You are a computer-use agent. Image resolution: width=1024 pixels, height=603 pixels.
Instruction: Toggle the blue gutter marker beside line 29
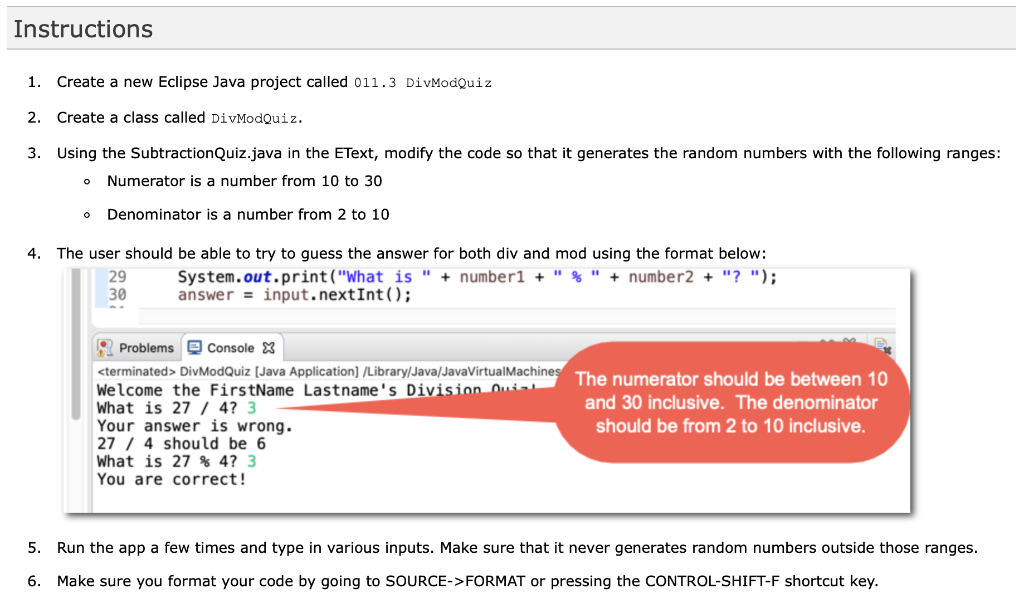point(101,276)
